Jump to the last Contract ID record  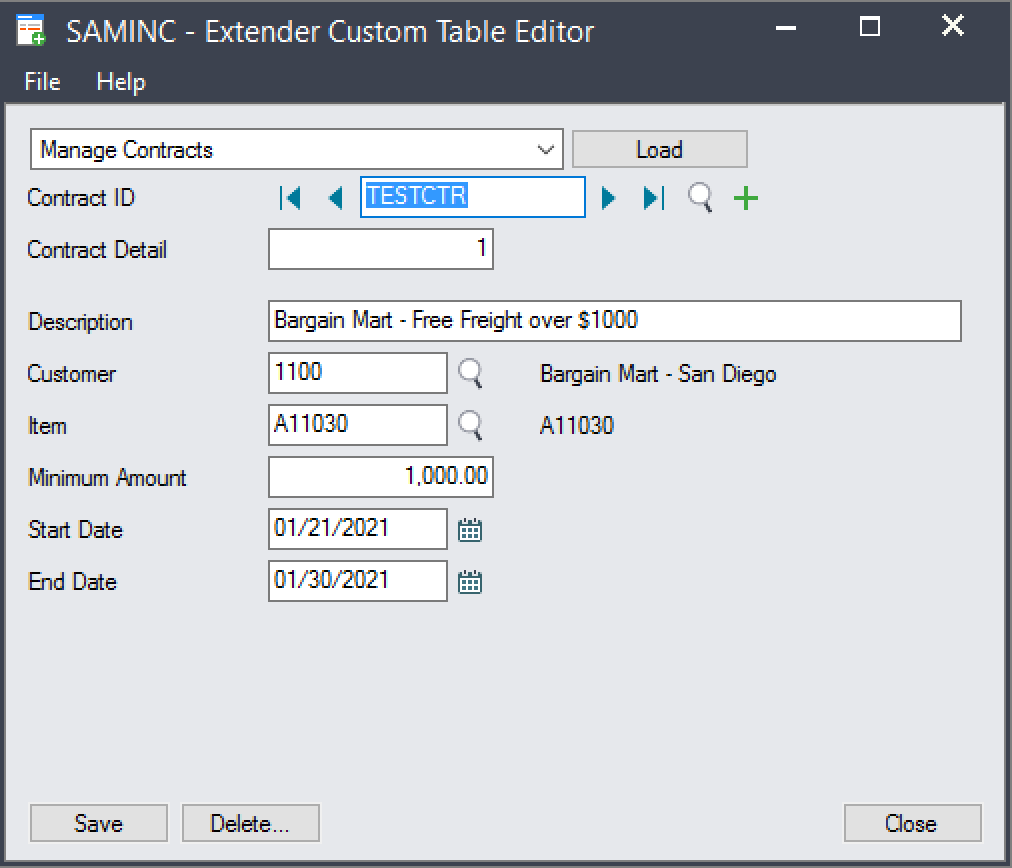654,197
